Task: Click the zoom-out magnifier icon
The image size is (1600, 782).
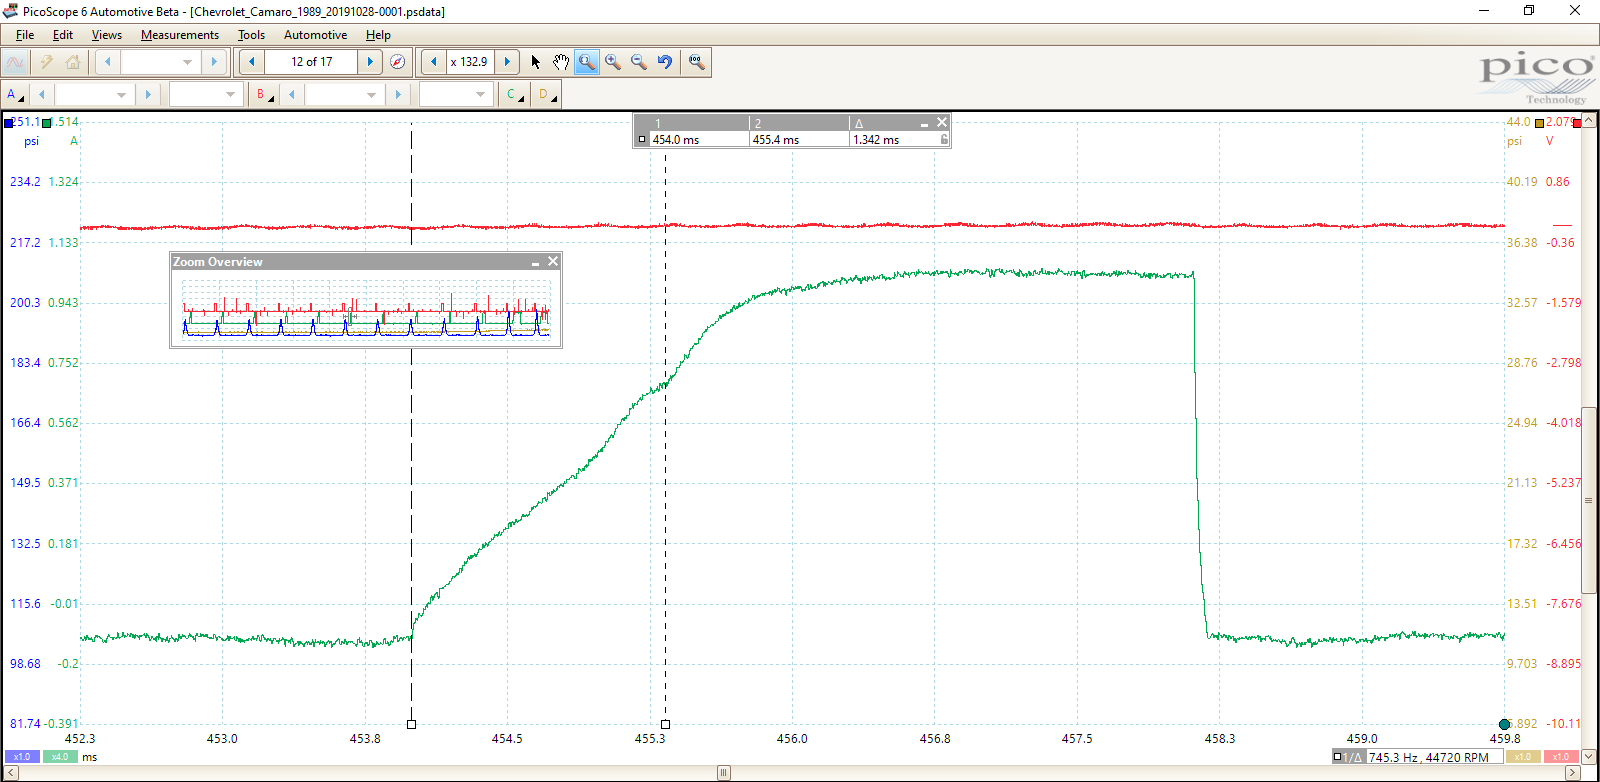Action: (639, 62)
